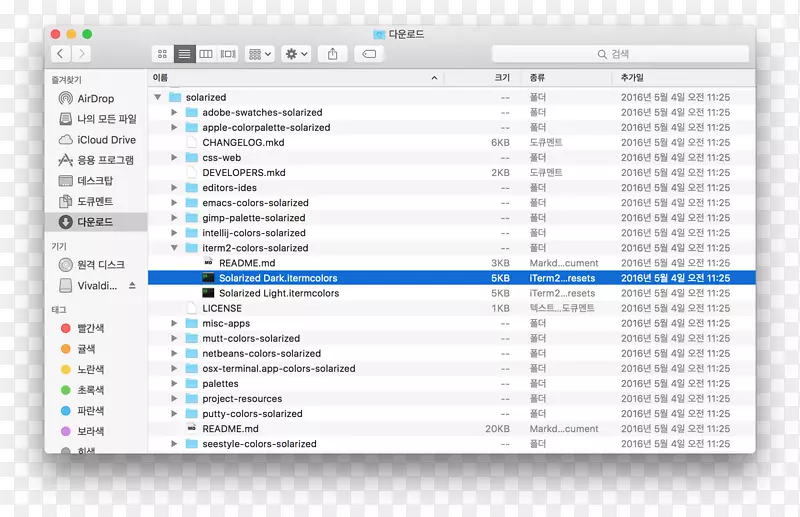Screen dimensions: 800x517
Task: Expand the editors-ides folder
Action: point(174,187)
